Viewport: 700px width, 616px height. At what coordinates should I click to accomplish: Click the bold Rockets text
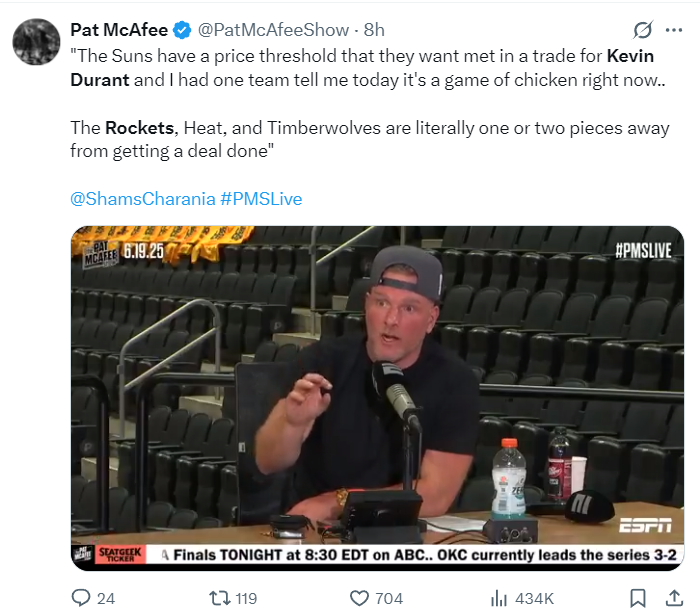coord(140,128)
